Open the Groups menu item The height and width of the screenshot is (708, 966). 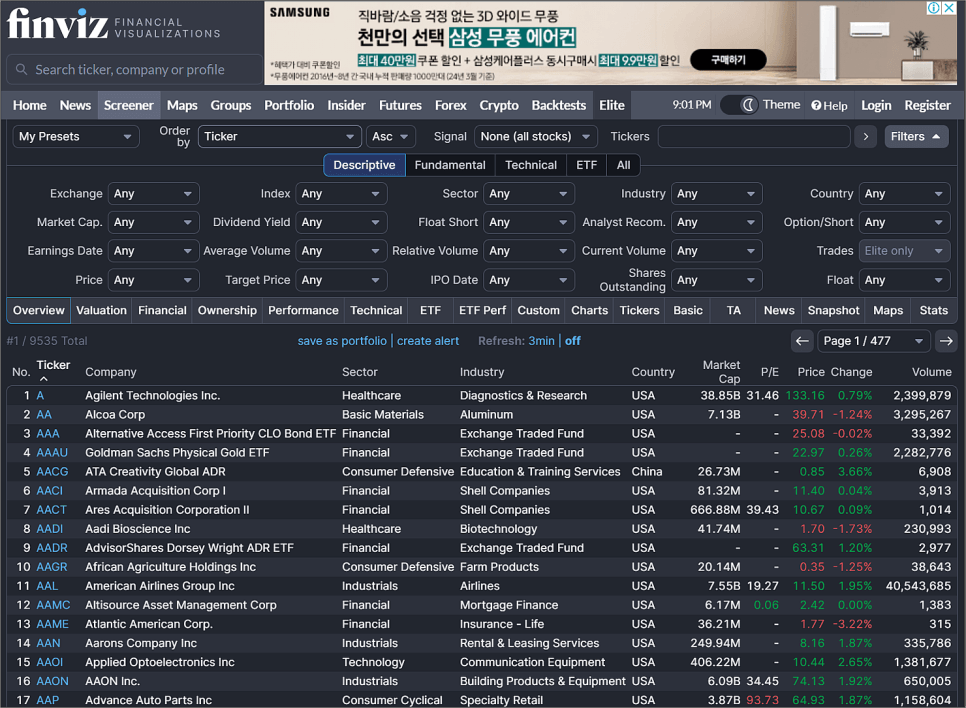[231, 105]
